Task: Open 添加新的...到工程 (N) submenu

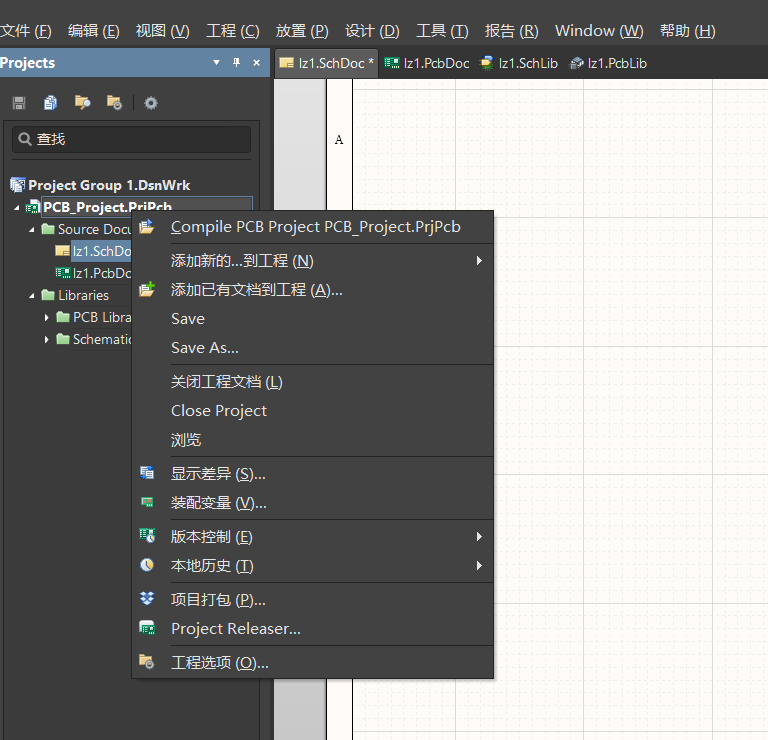Action: (312, 261)
